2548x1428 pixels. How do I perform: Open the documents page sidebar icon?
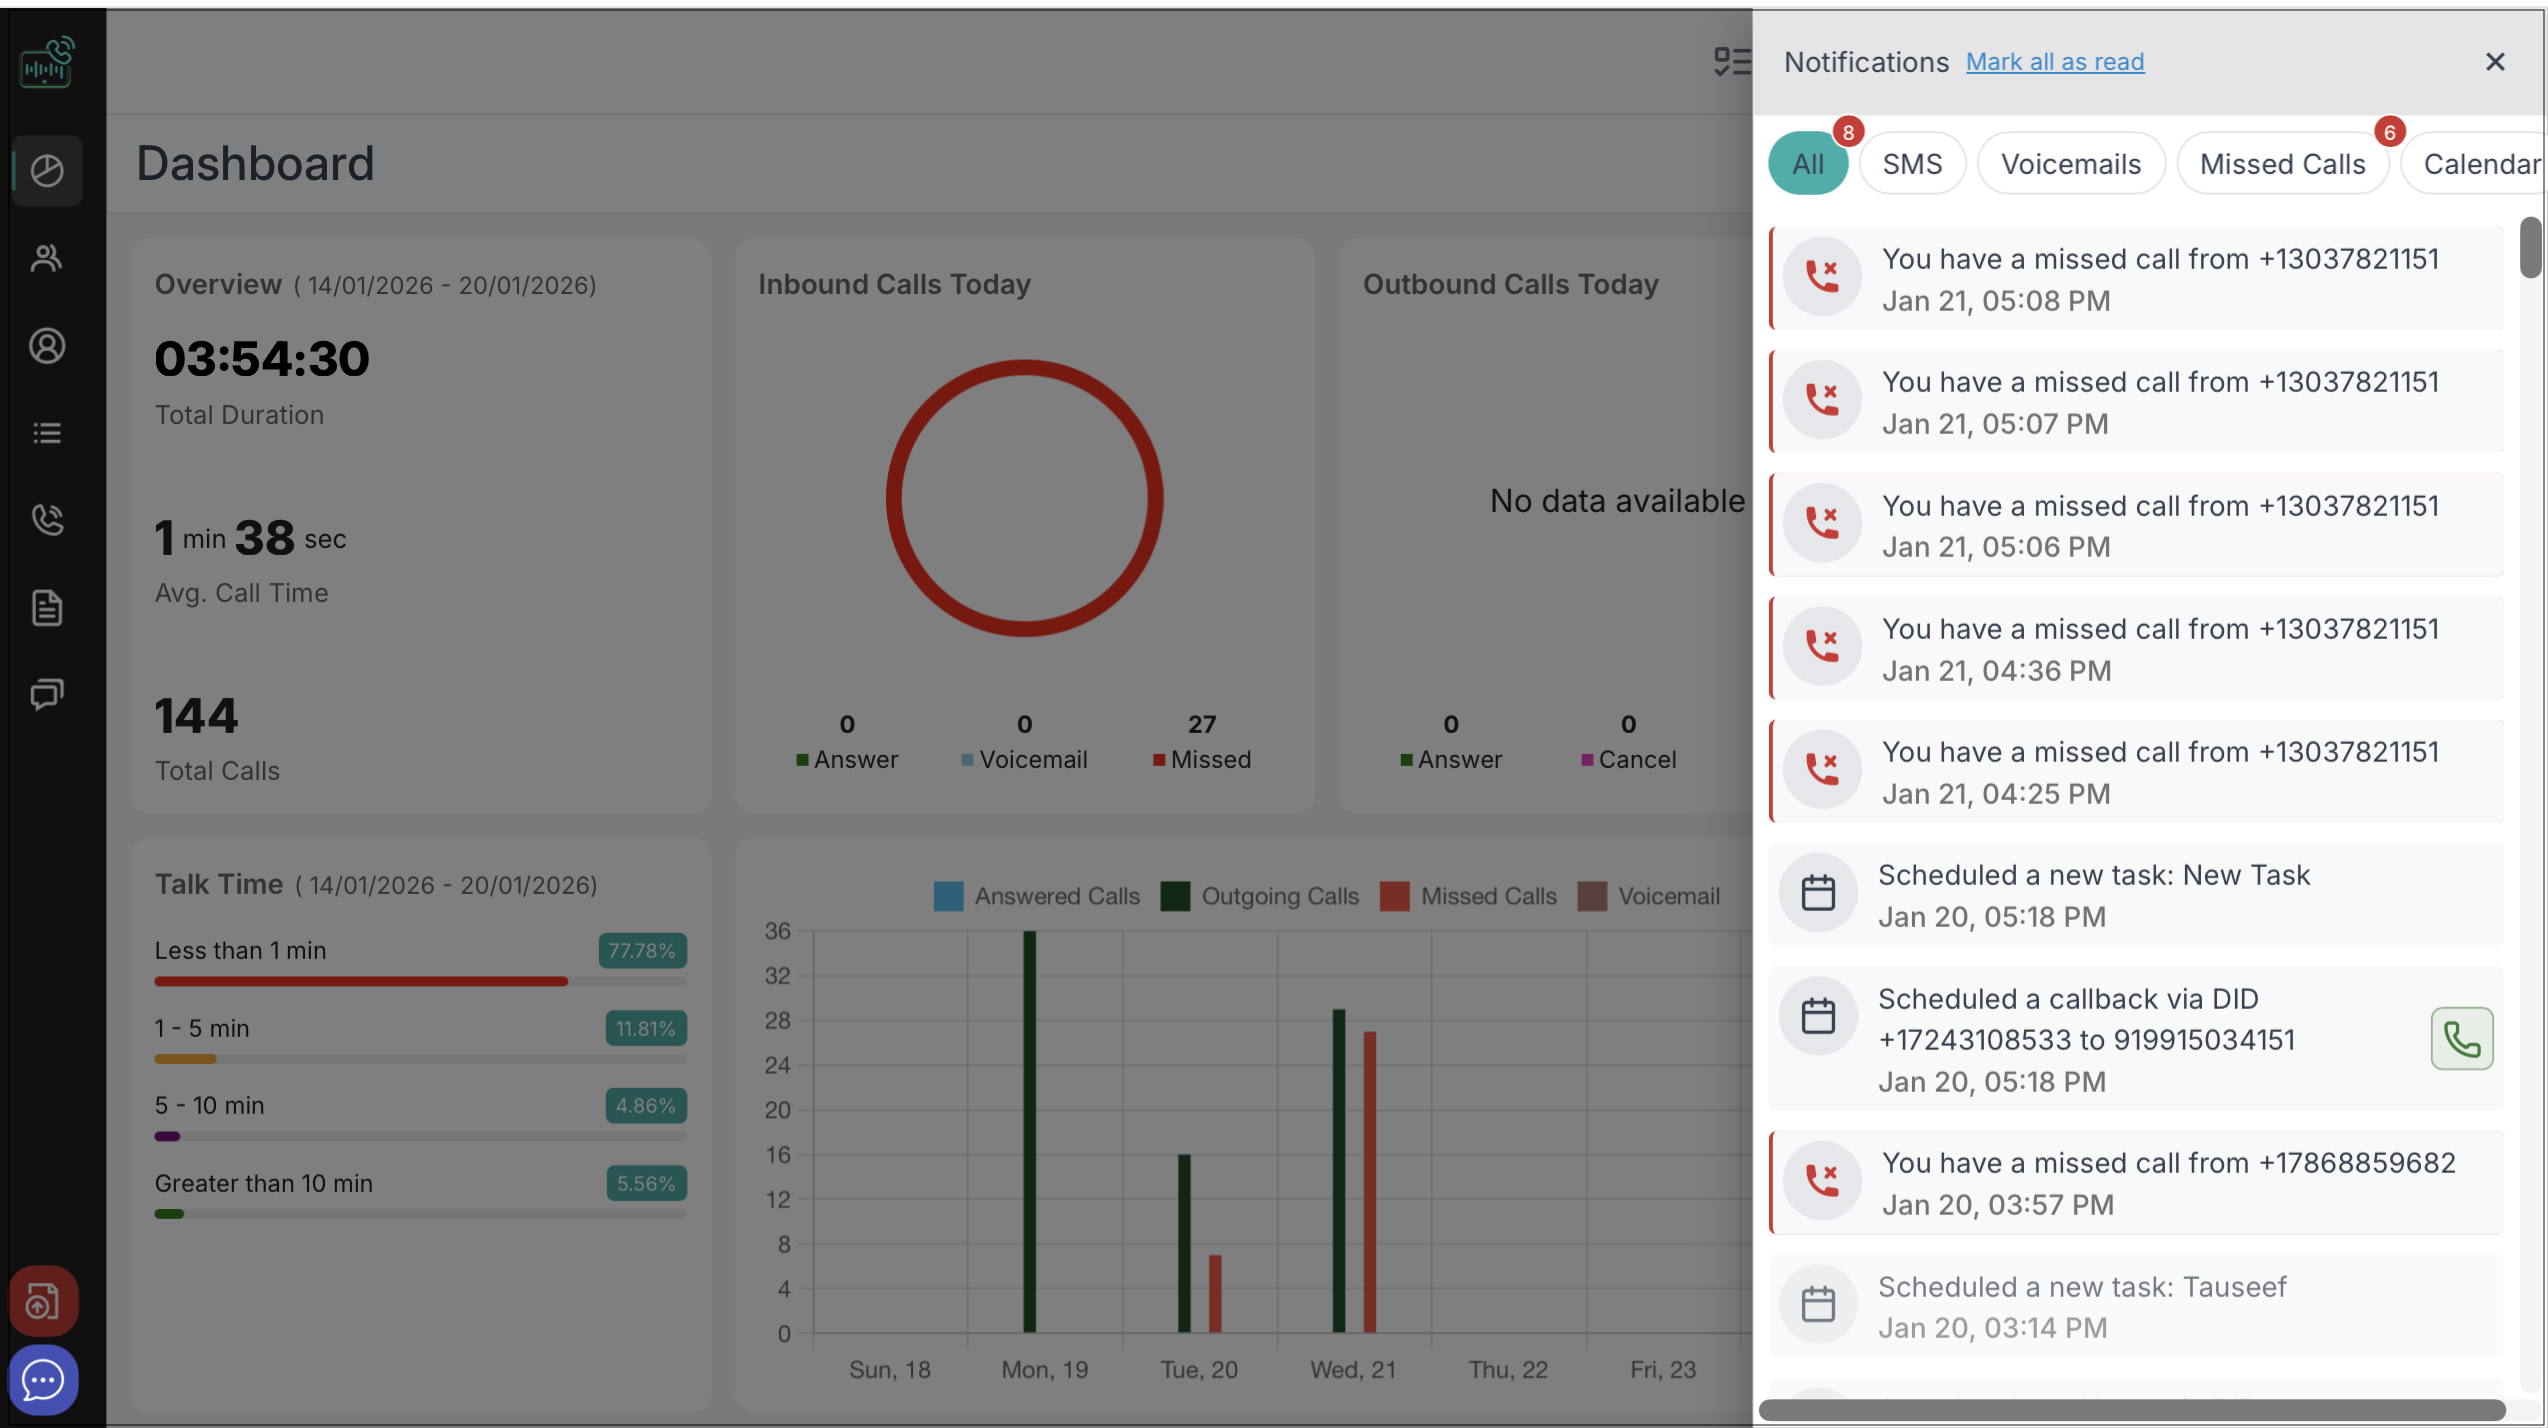(46, 607)
